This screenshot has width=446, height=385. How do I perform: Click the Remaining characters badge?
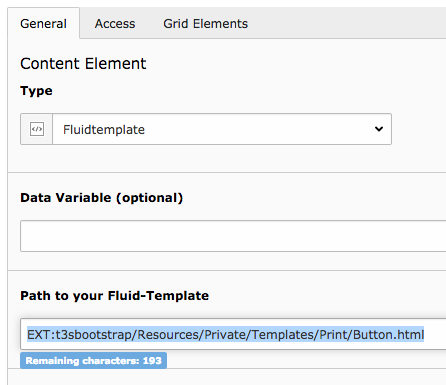point(93,361)
